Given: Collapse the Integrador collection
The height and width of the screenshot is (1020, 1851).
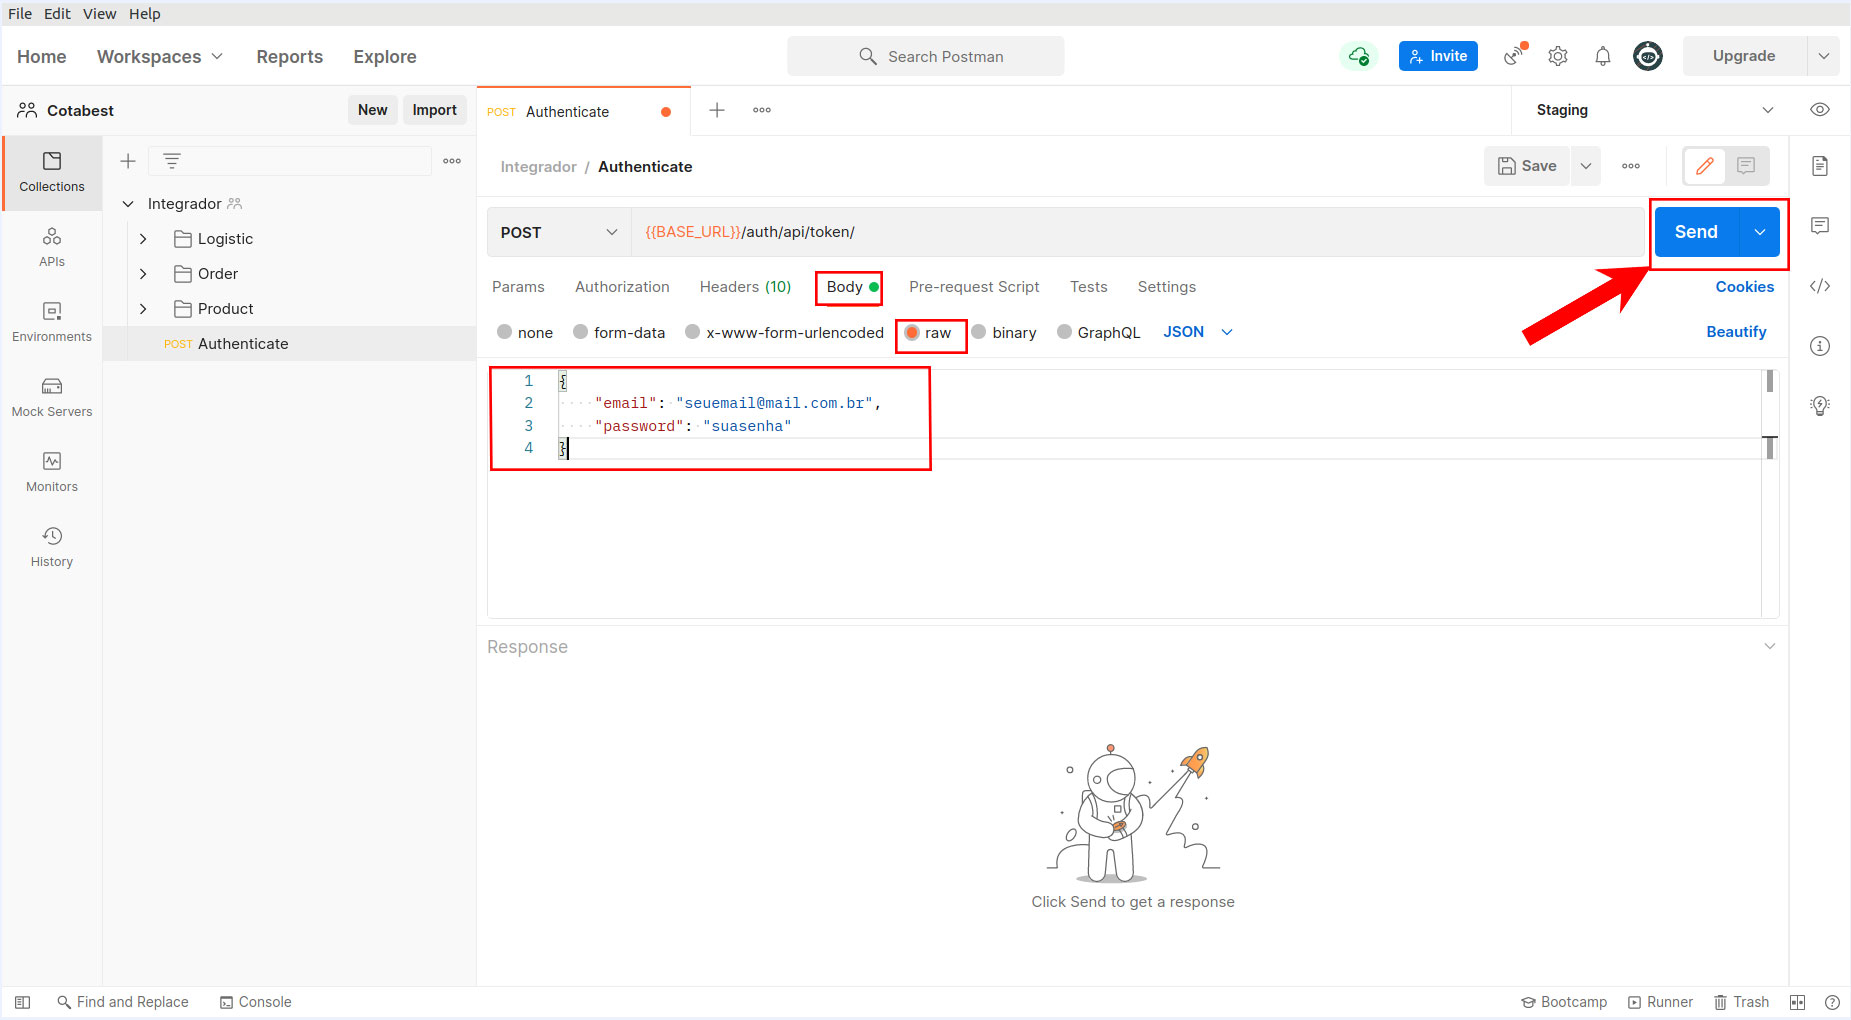Looking at the screenshot, I should click(x=128, y=204).
